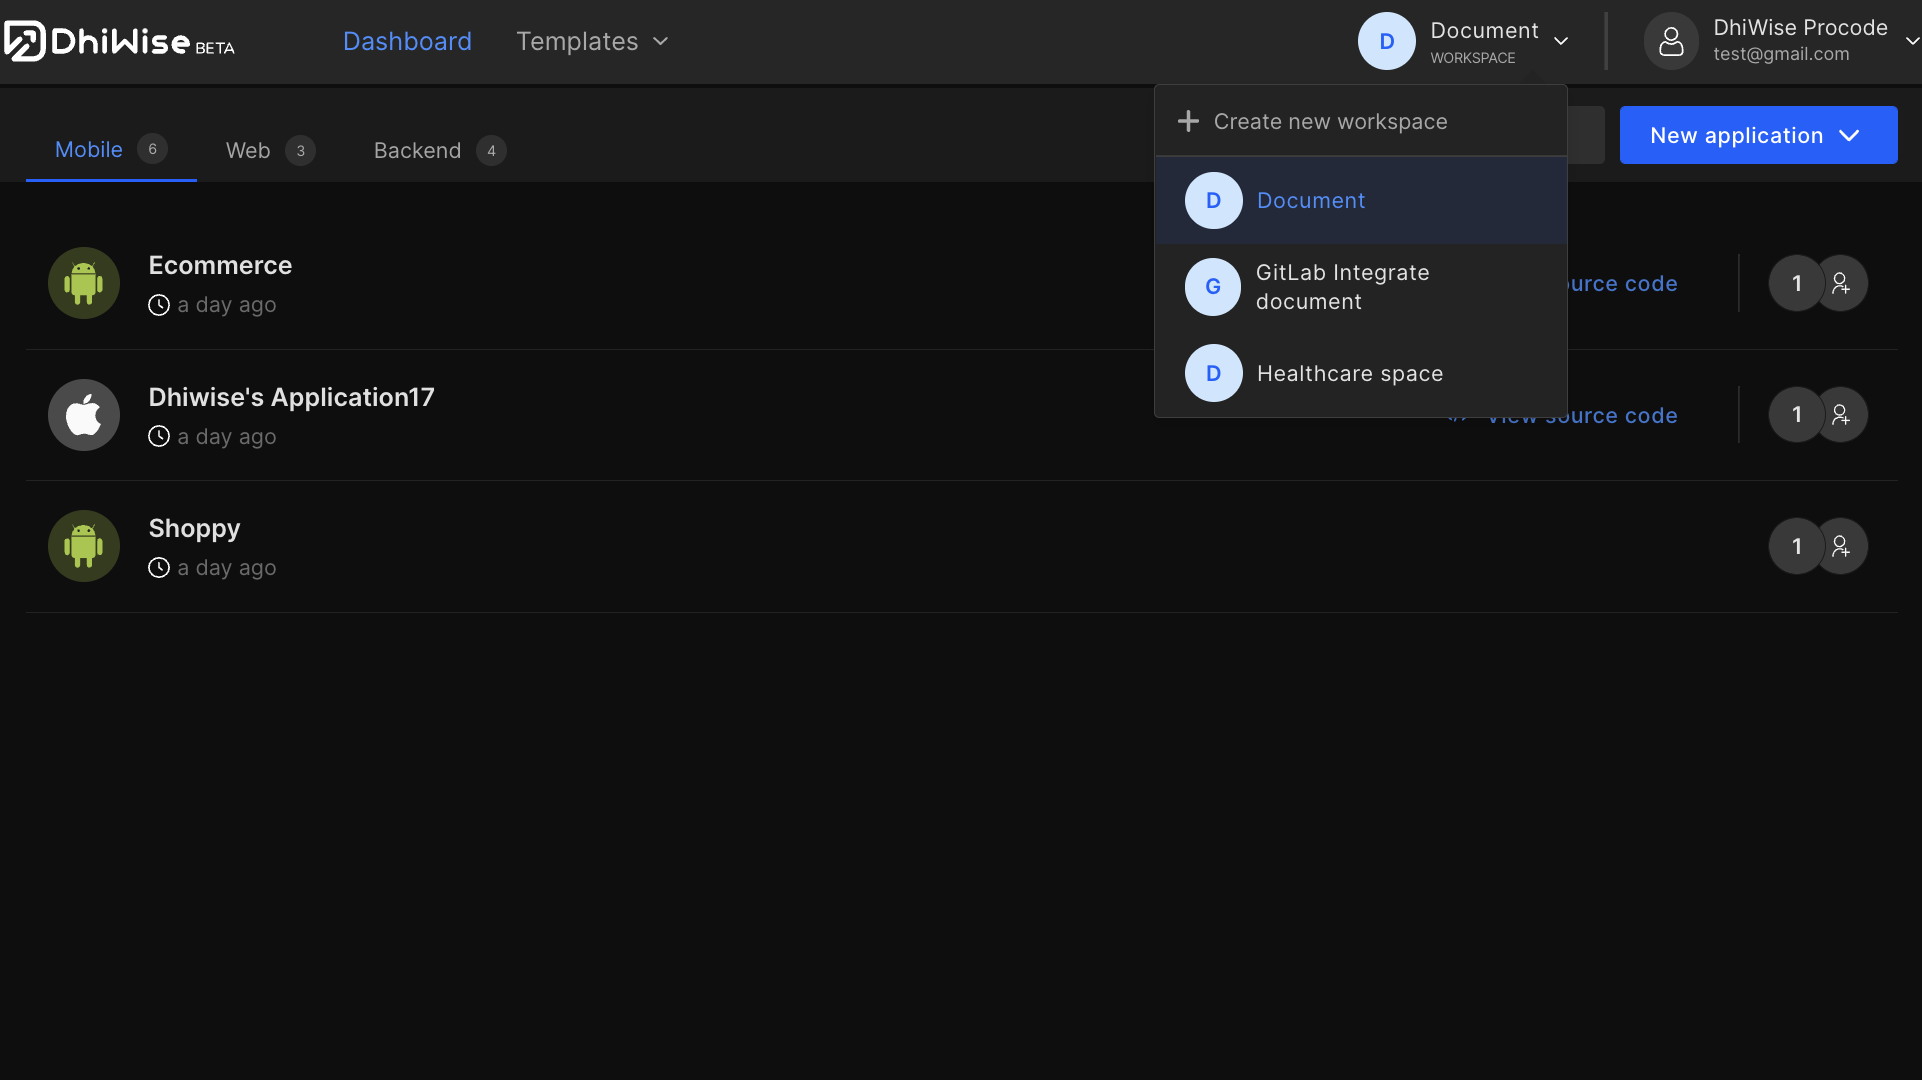This screenshot has height=1080, width=1922.
Task: Click the user profile avatar icon
Action: 1671,41
